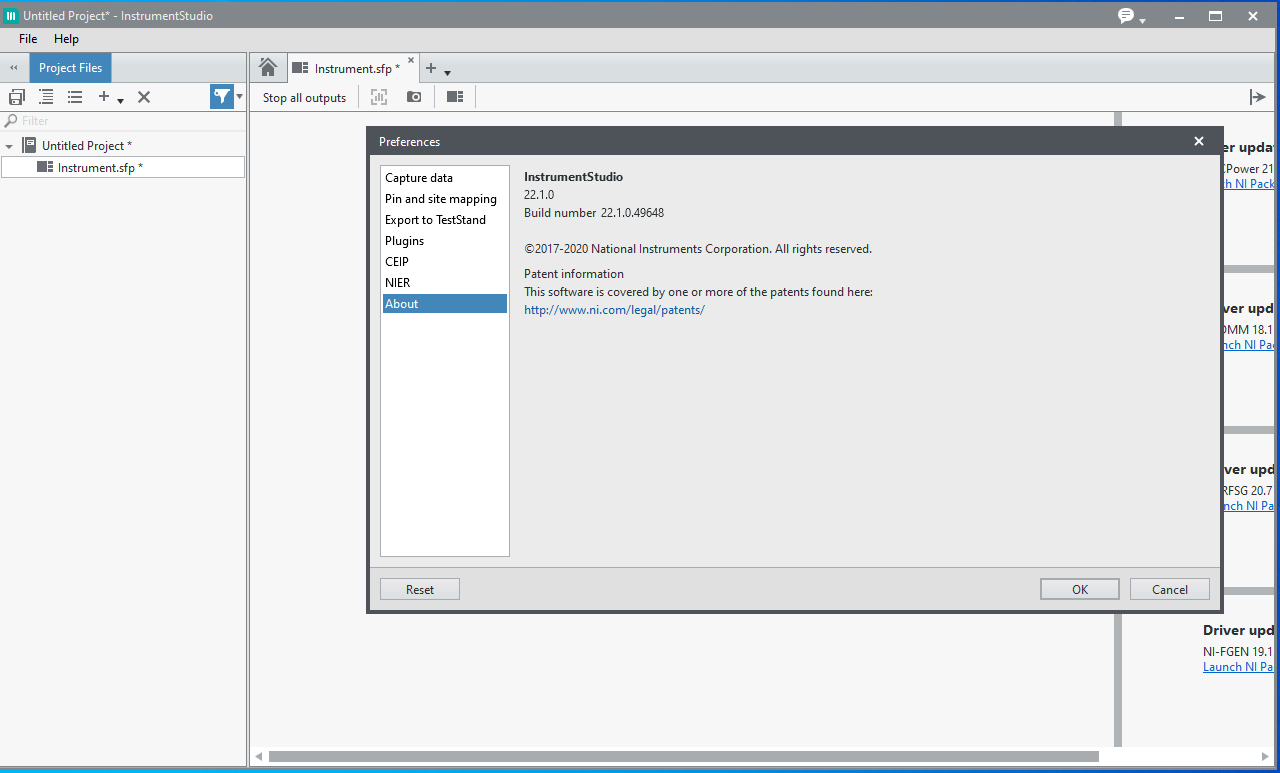Open the new tab dropdown arrow

(447, 72)
